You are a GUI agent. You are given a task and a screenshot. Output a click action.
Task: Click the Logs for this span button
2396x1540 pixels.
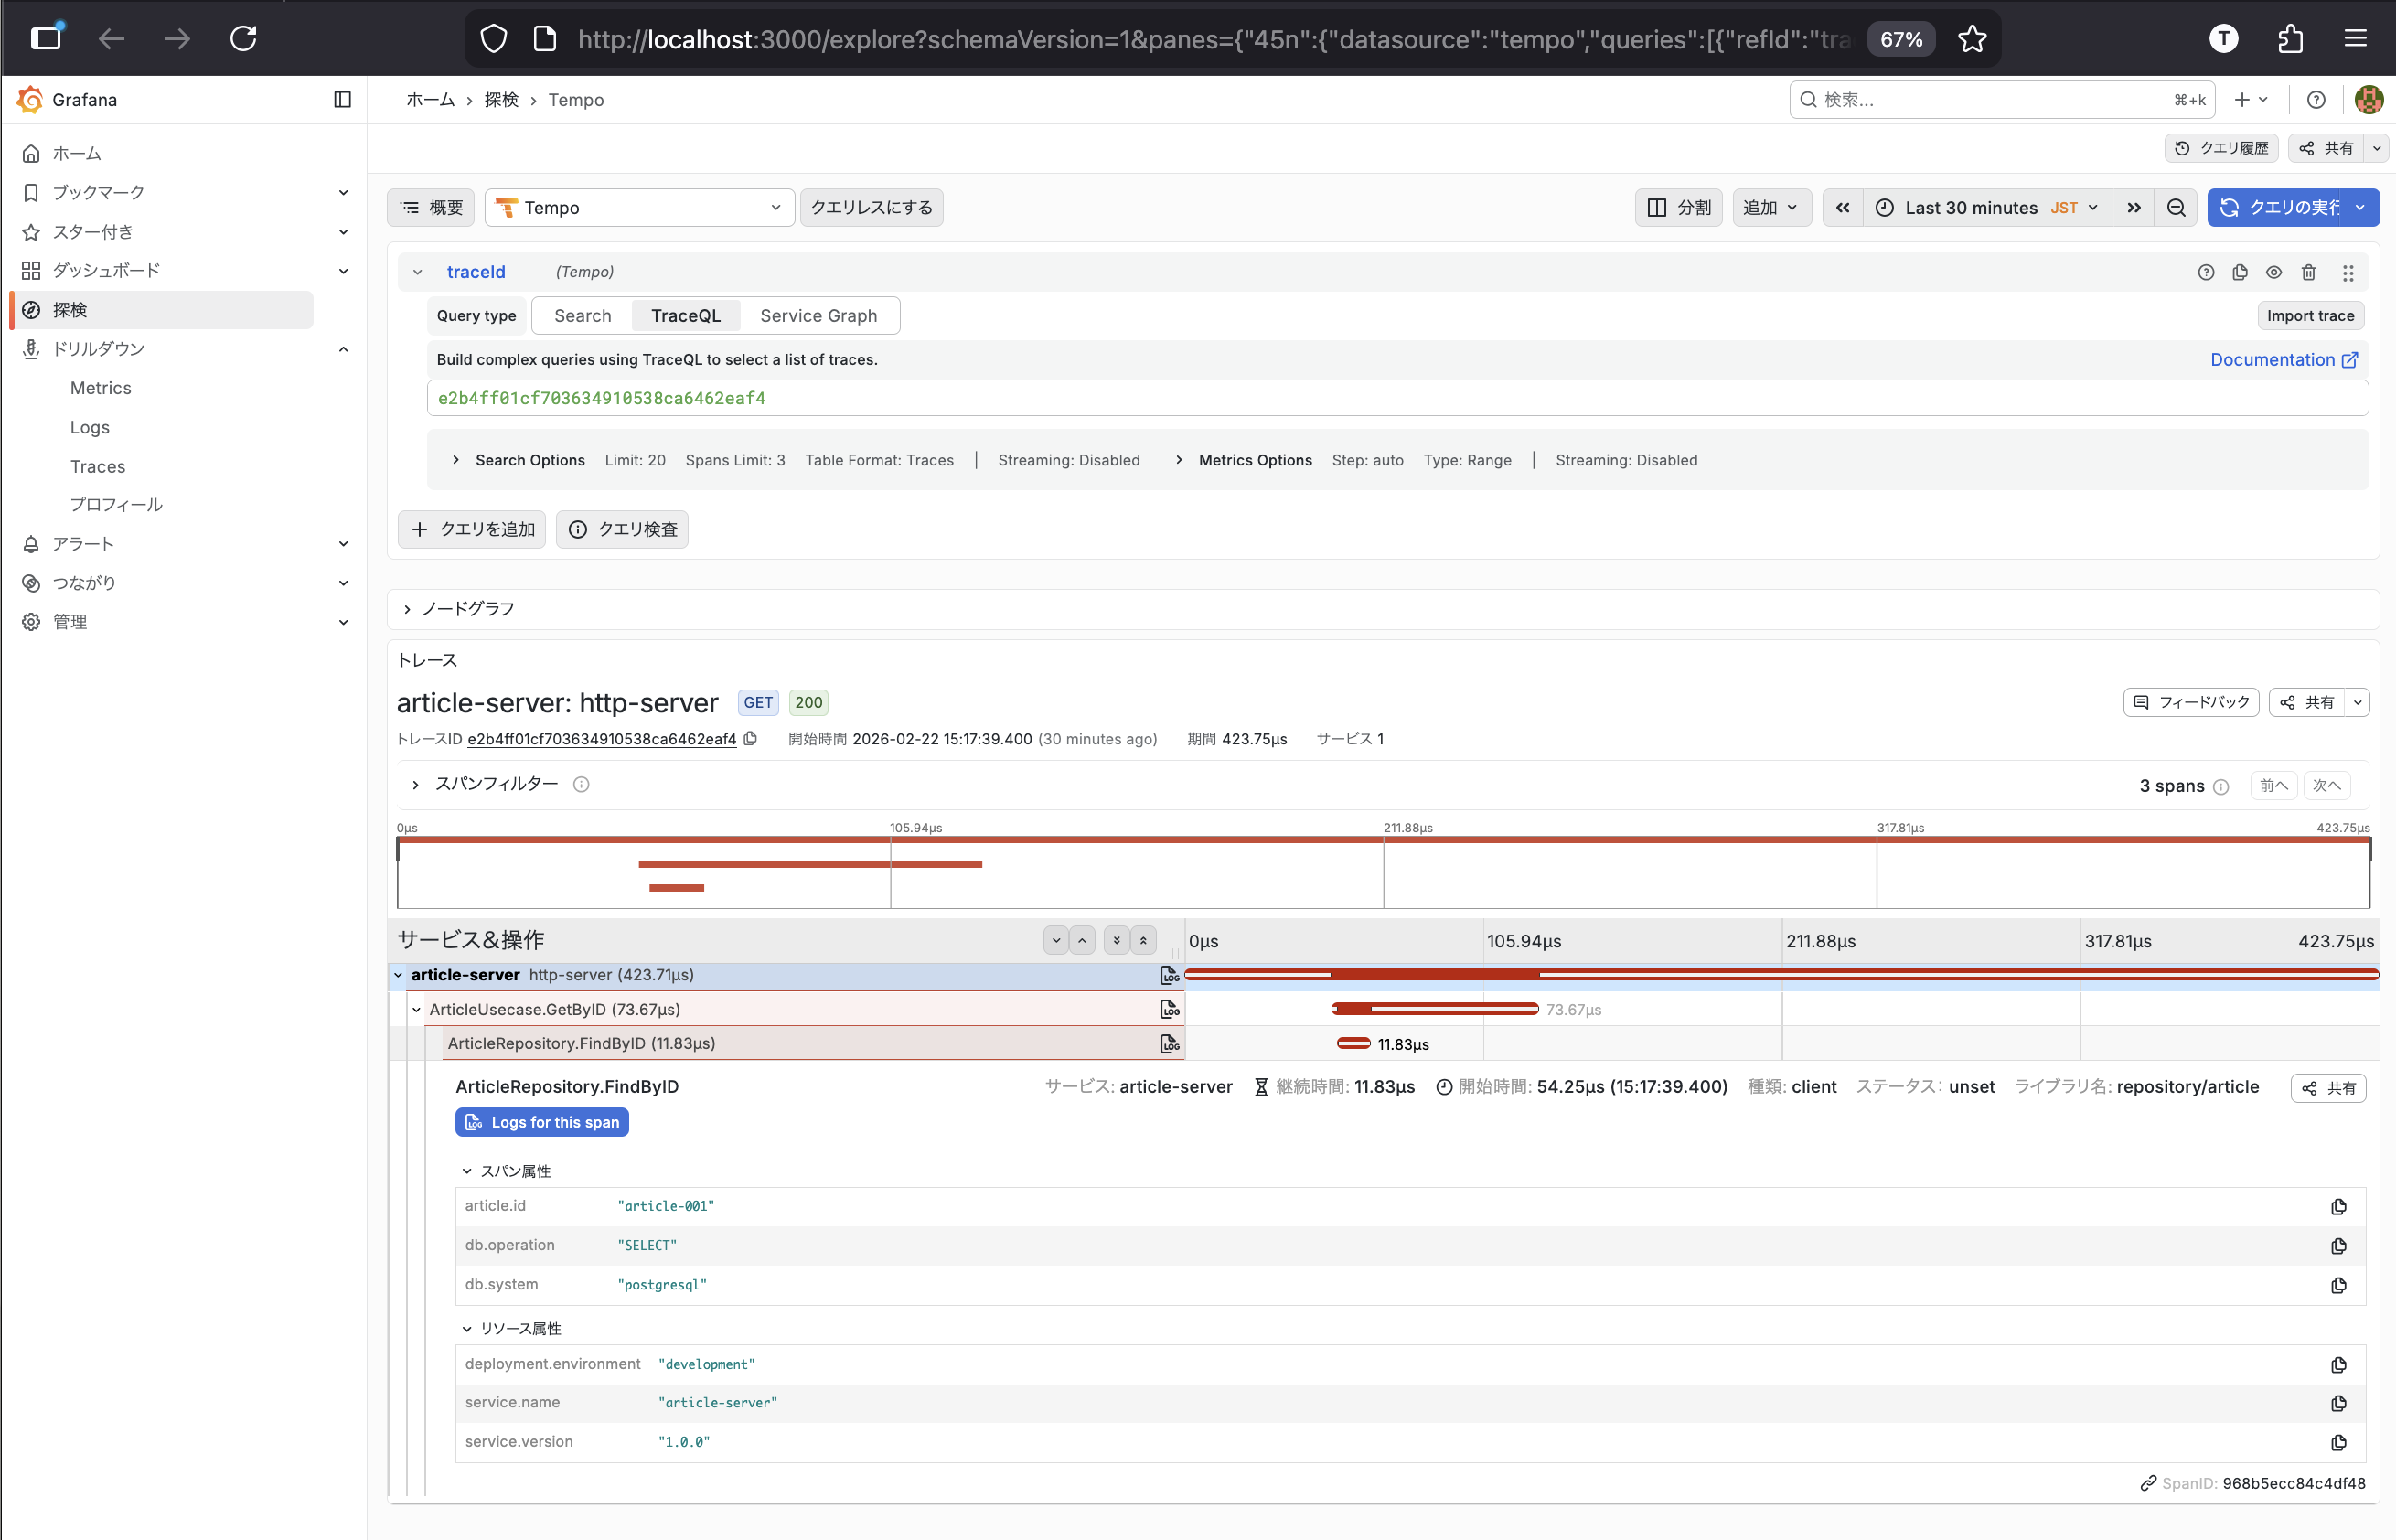click(542, 1122)
